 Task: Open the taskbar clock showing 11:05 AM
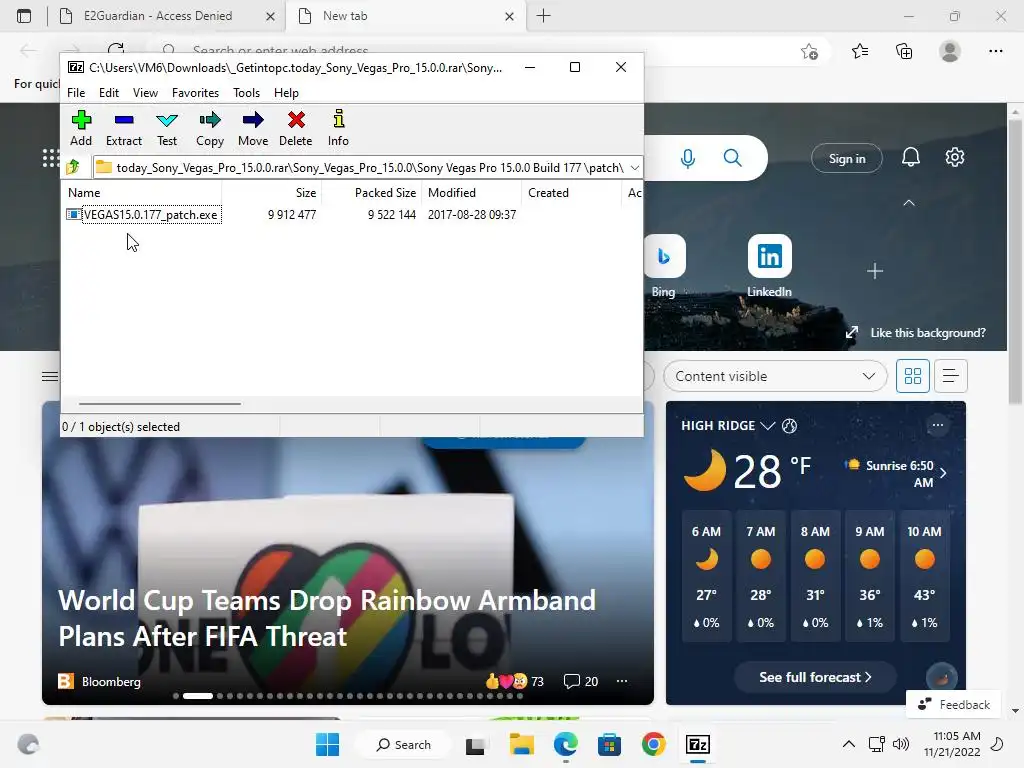click(952, 744)
